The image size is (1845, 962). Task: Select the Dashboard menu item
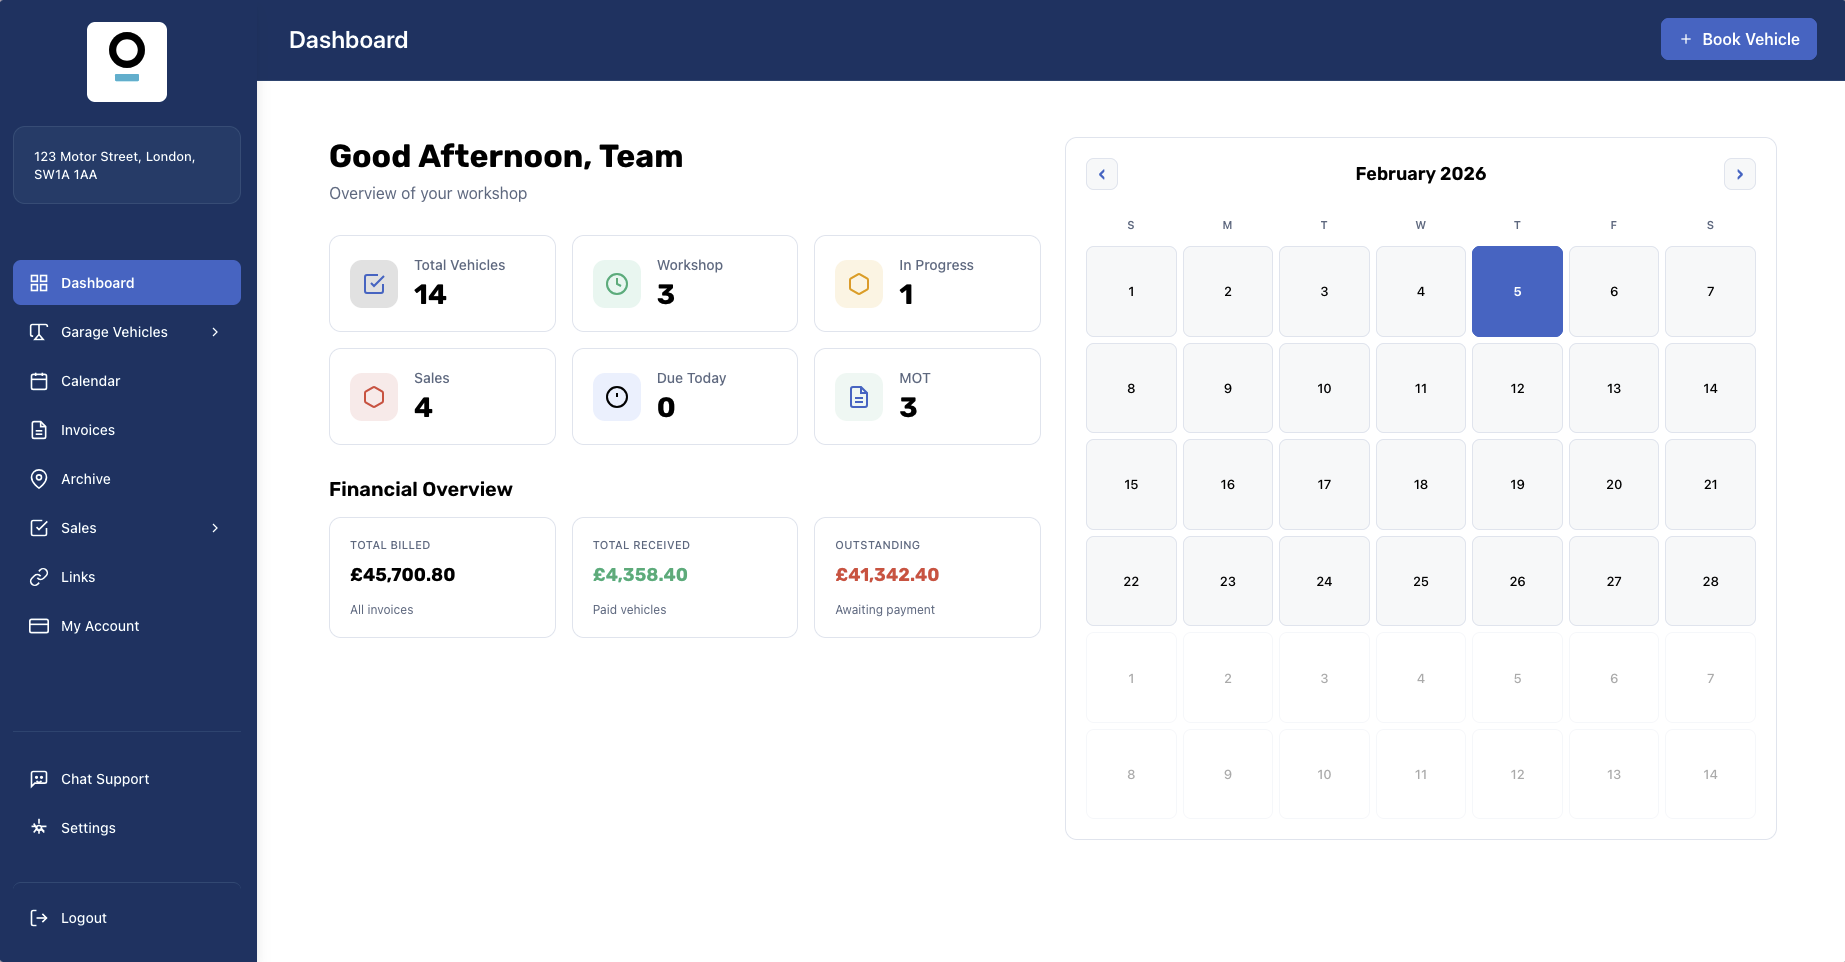(x=97, y=283)
